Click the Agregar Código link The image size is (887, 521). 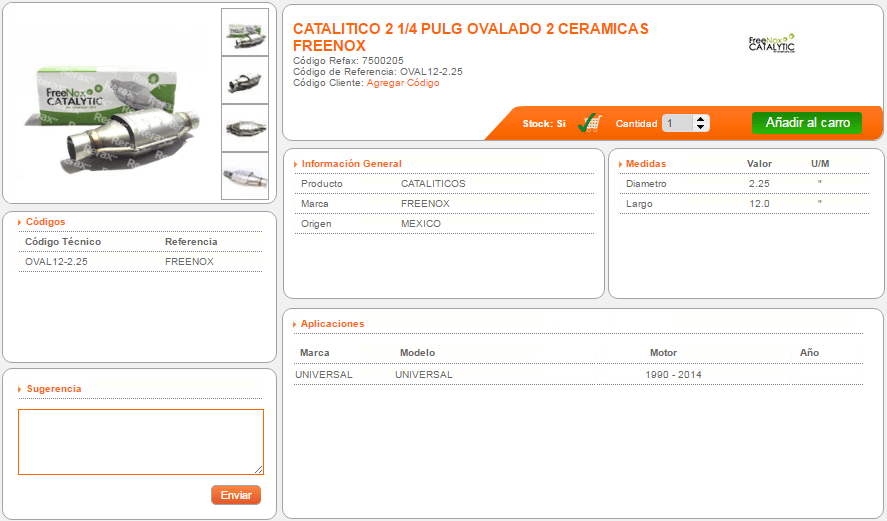point(403,83)
